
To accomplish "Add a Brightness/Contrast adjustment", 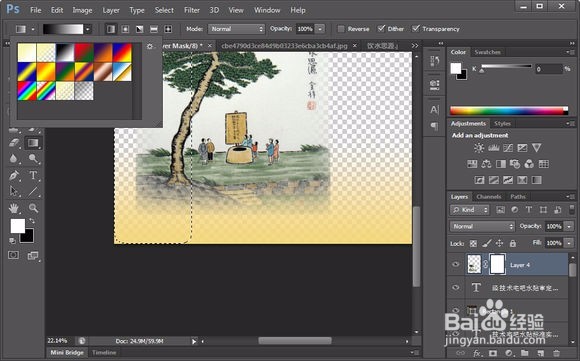I will (479, 148).
